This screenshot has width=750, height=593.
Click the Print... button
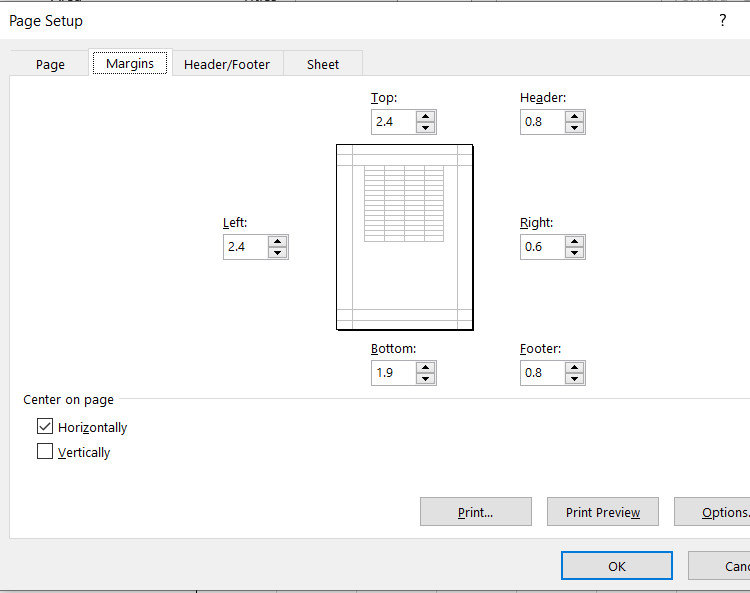(475, 512)
